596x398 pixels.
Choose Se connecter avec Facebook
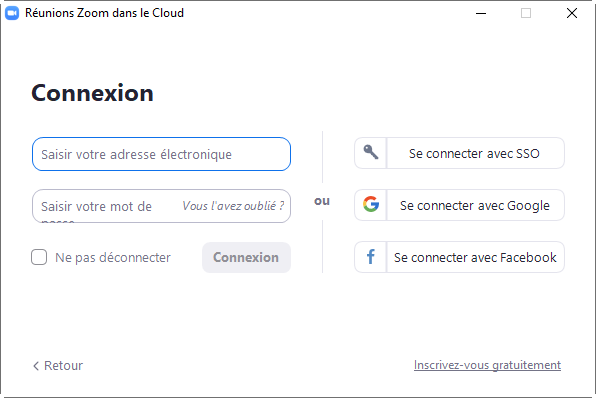(x=460, y=257)
